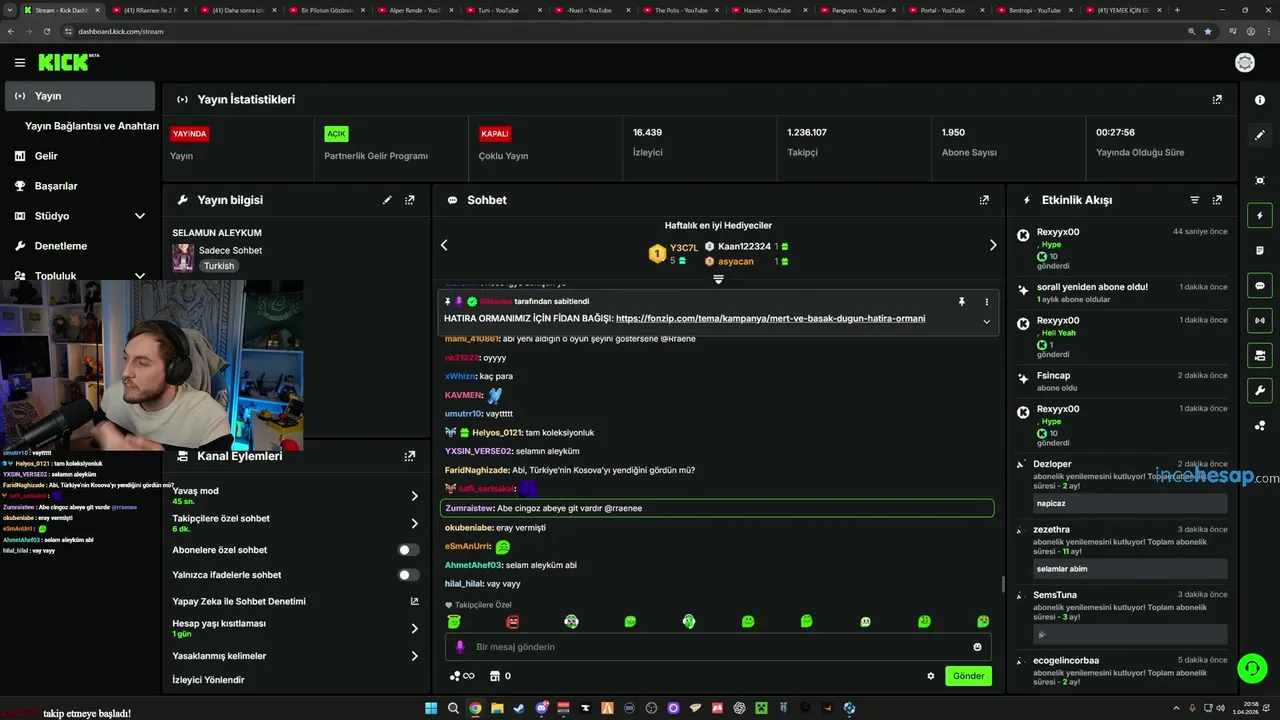Click Sadece Sohbet category
The width and height of the screenshot is (1280, 720).
click(230, 251)
